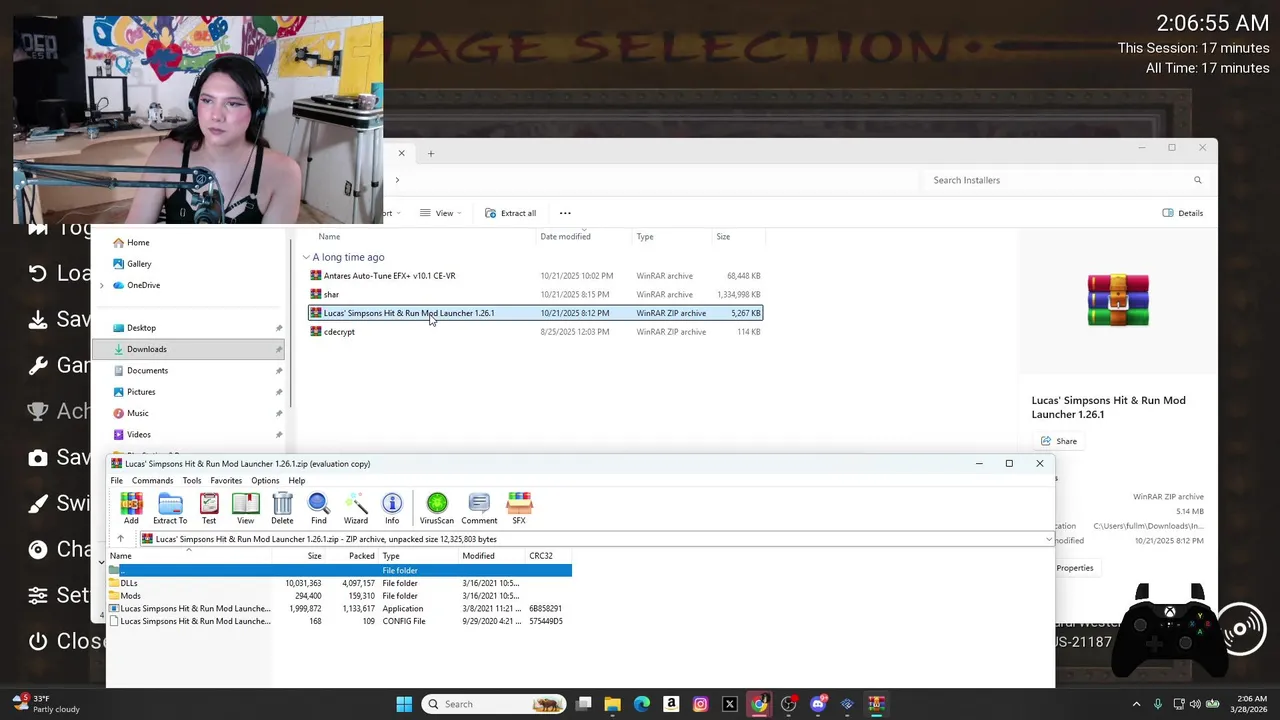Sort archive list by Packed column
This screenshot has width=1280, height=720.
[361, 556]
